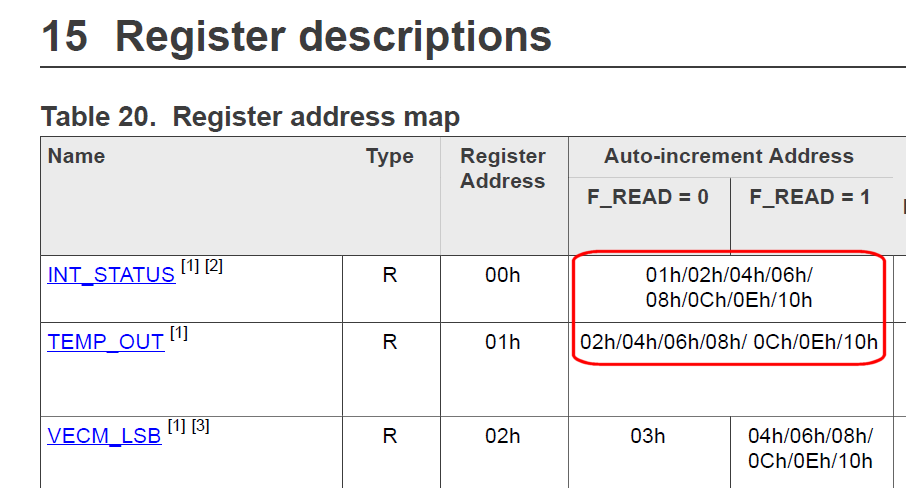Image resolution: width=906 pixels, height=488 pixels.
Task: Select the "15 Register descriptions" heading
Action: pyautogui.click(x=296, y=37)
